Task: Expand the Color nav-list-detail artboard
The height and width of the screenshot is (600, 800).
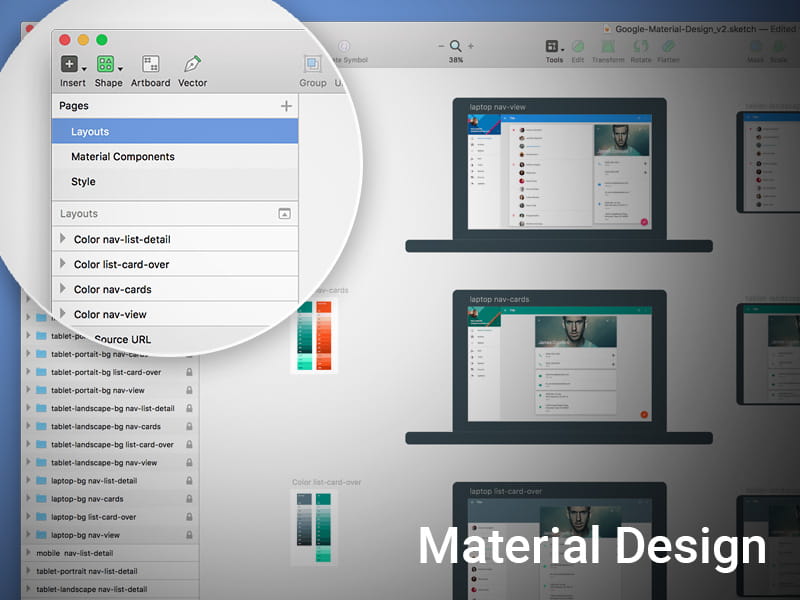Action: pos(63,239)
